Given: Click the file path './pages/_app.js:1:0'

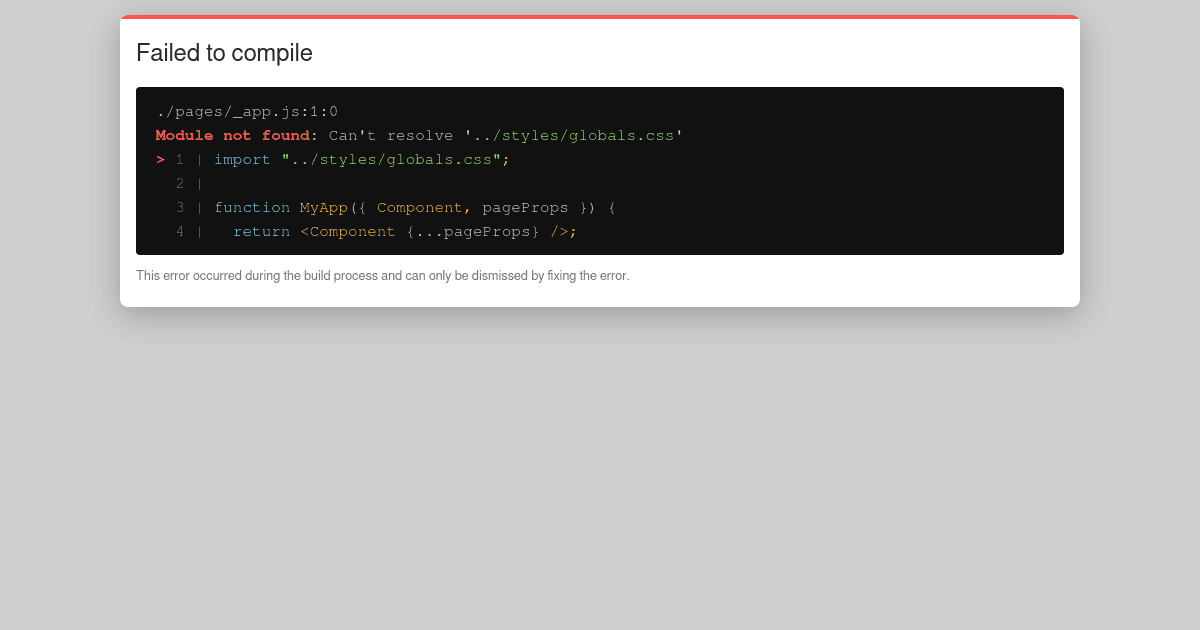Looking at the screenshot, I should click(x=248, y=111).
